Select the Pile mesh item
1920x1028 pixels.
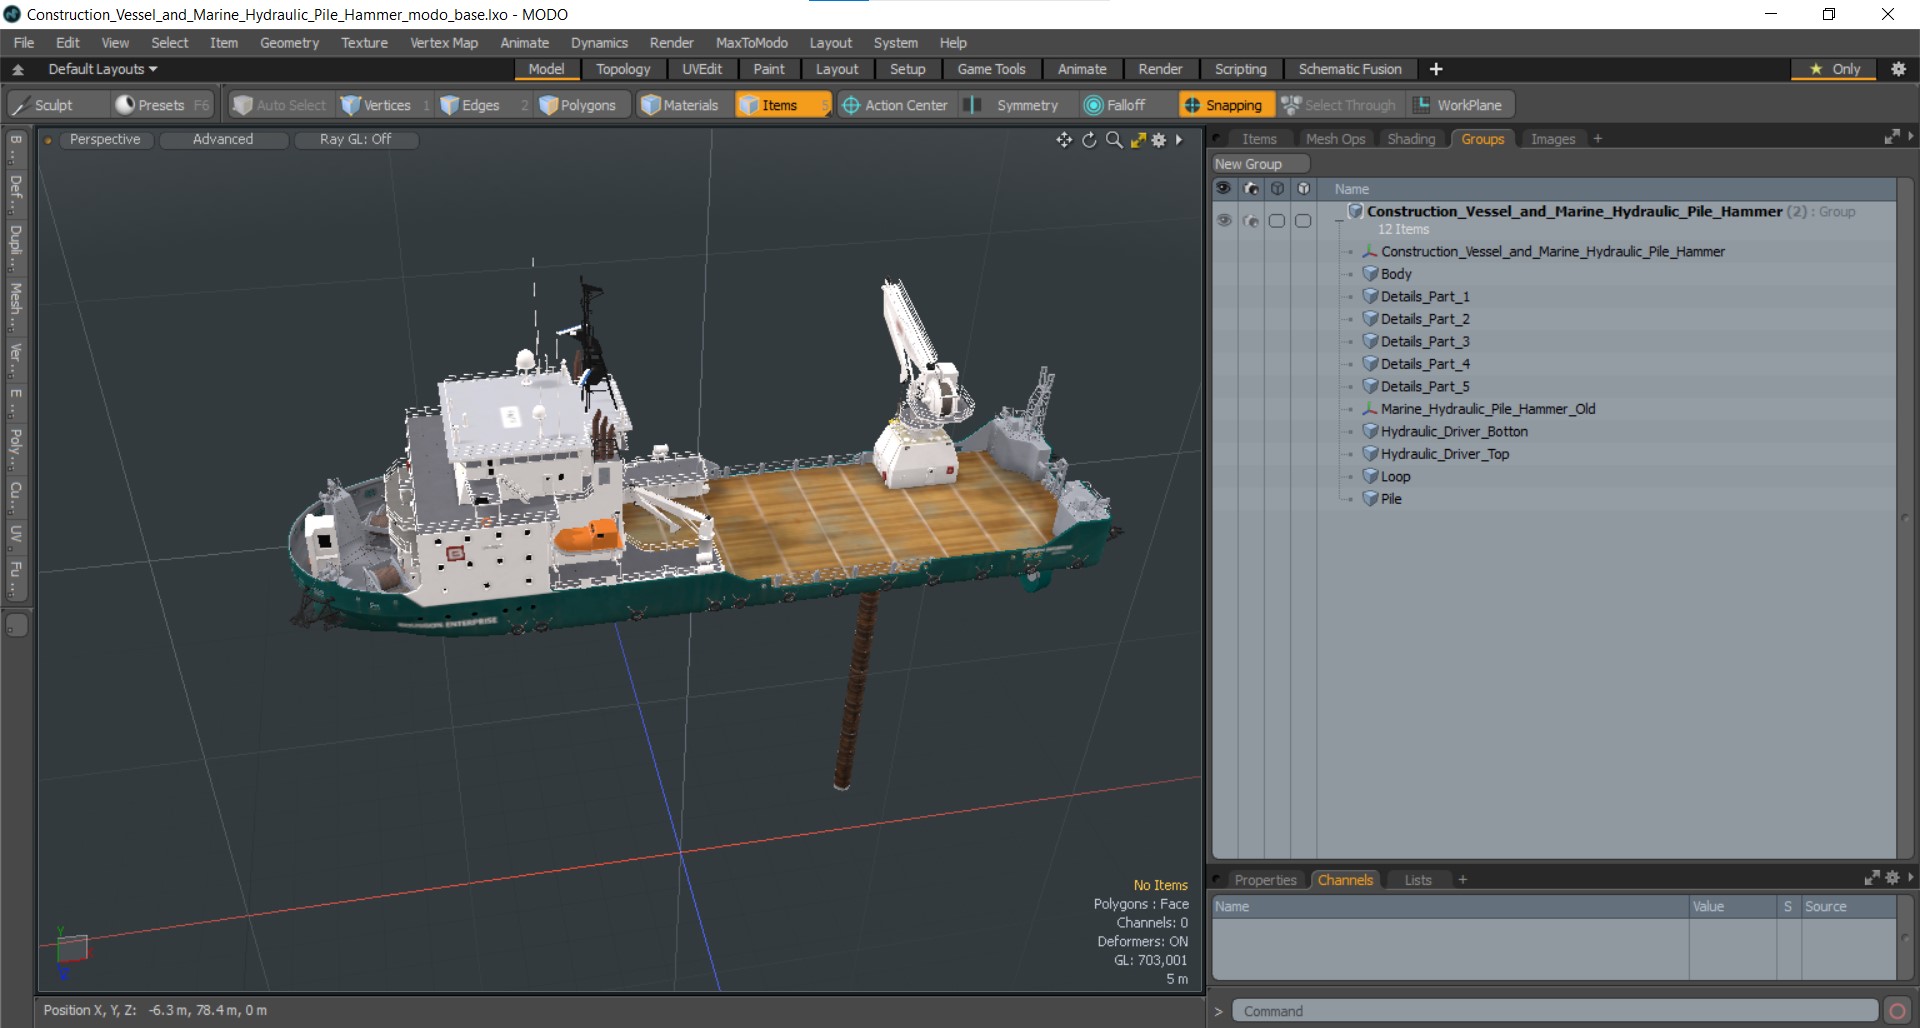(1391, 499)
